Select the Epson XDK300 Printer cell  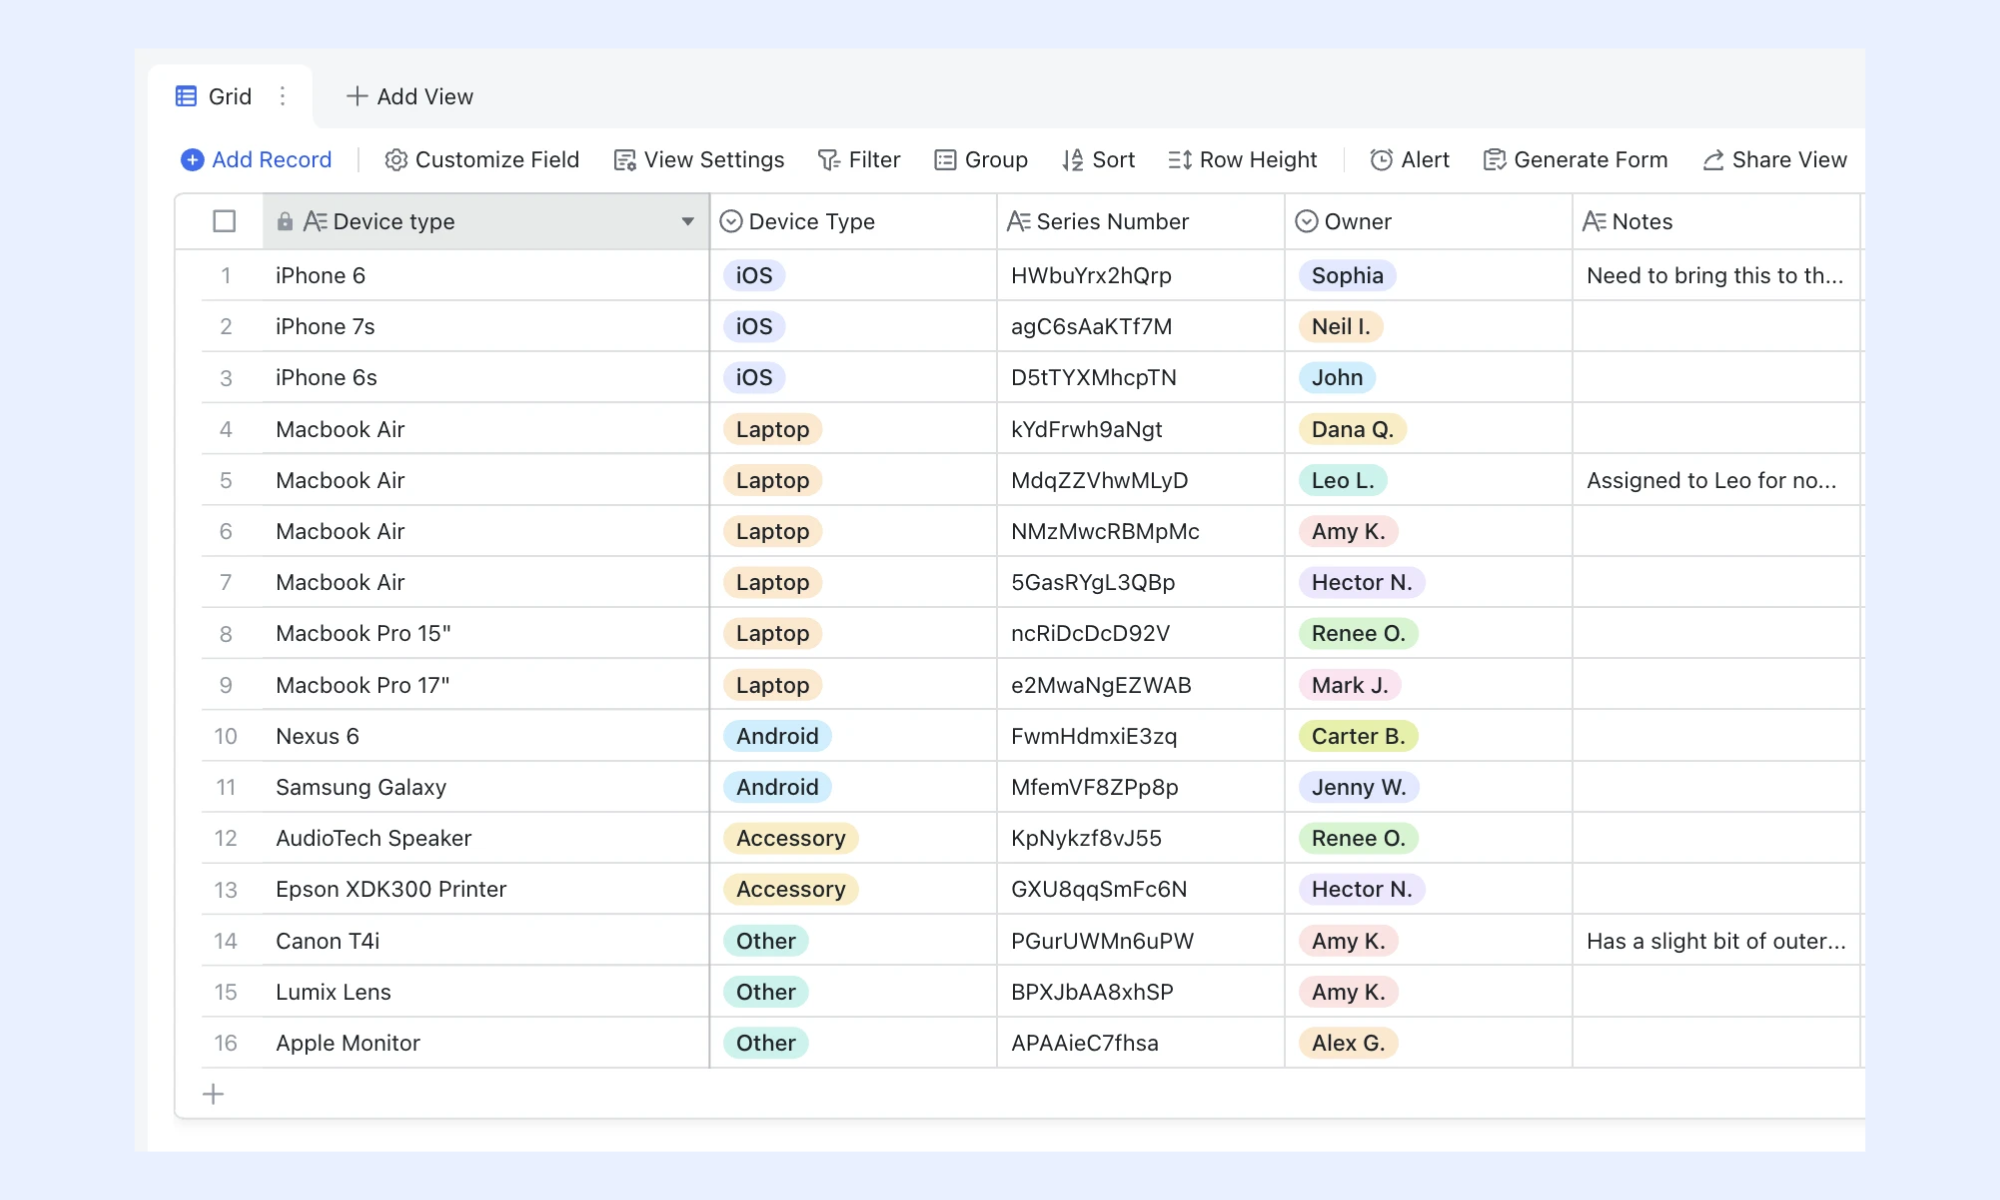485,890
